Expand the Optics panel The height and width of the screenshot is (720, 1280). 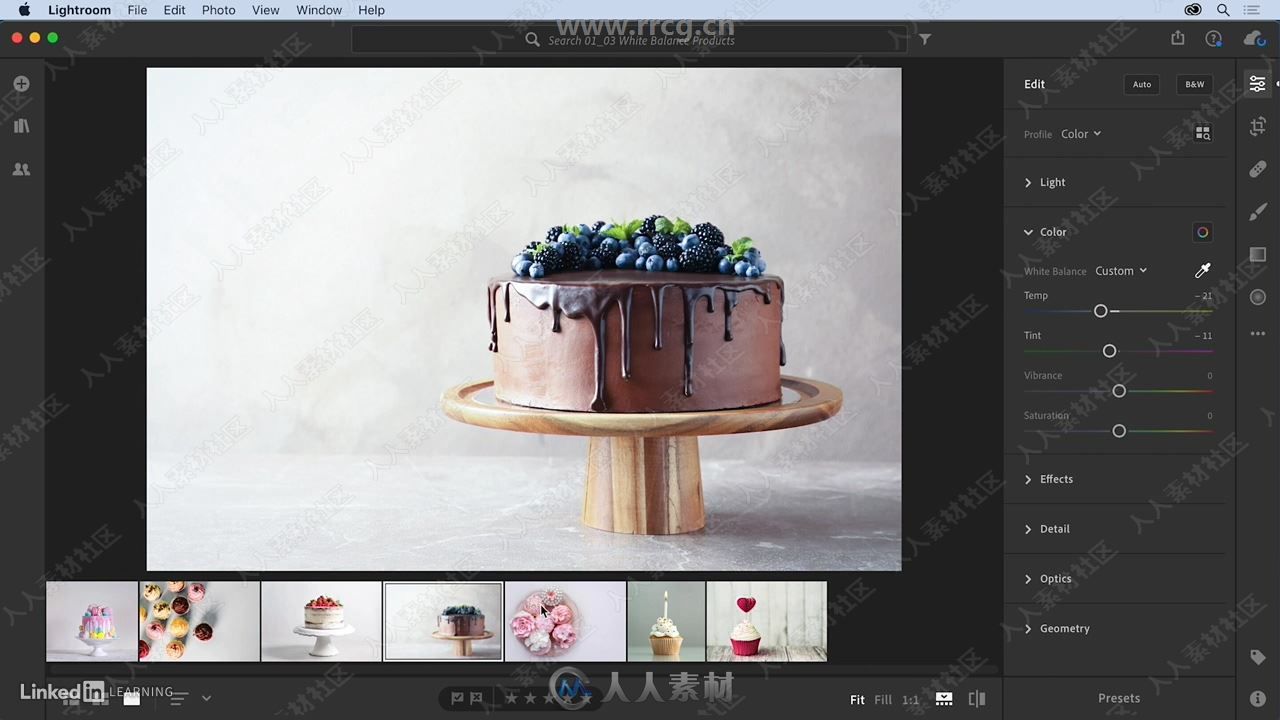[1047, 579]
